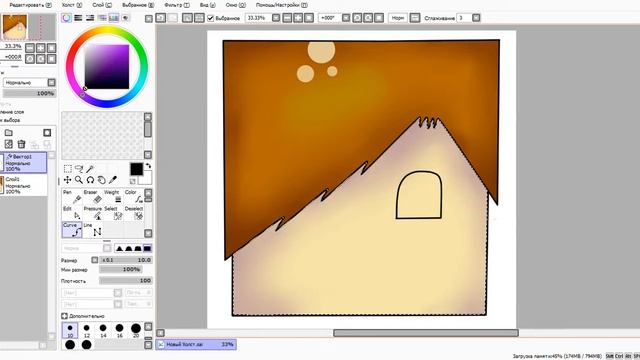Screen dimensions: 640x360
Task: Pick brush size preset 16
Action: (x=119, y=330)
